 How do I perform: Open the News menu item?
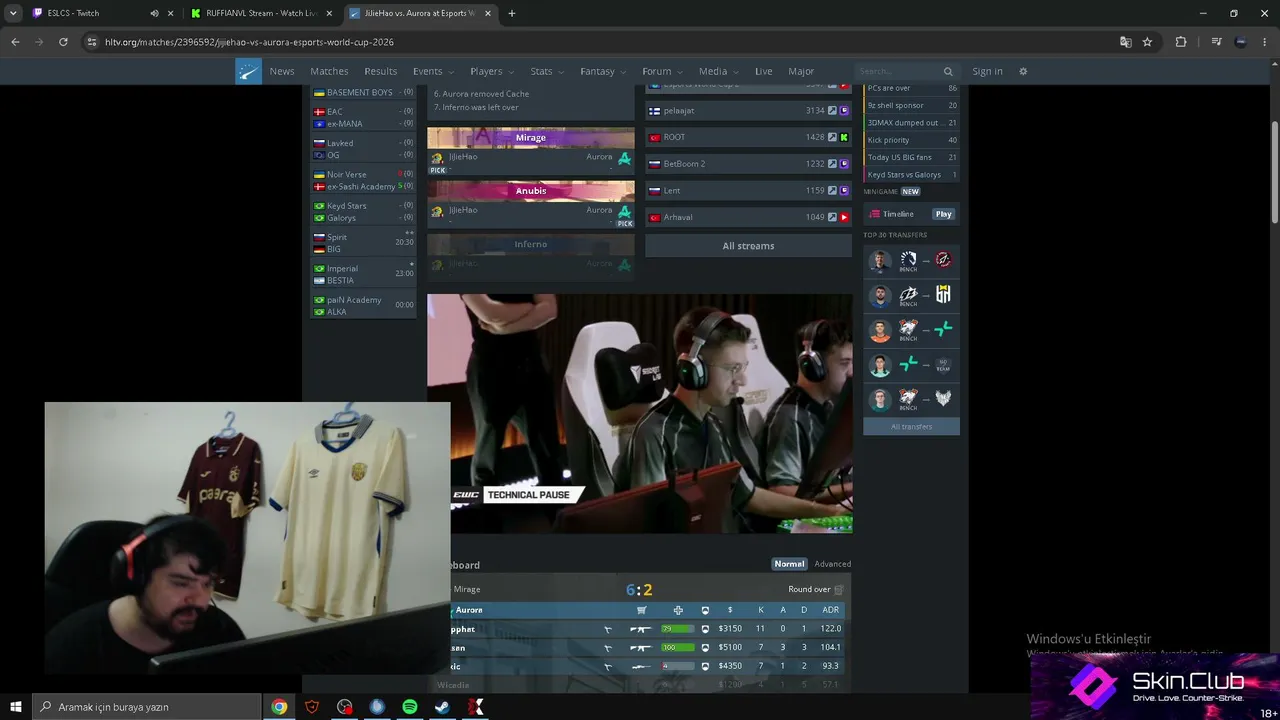tap(282, 71)
